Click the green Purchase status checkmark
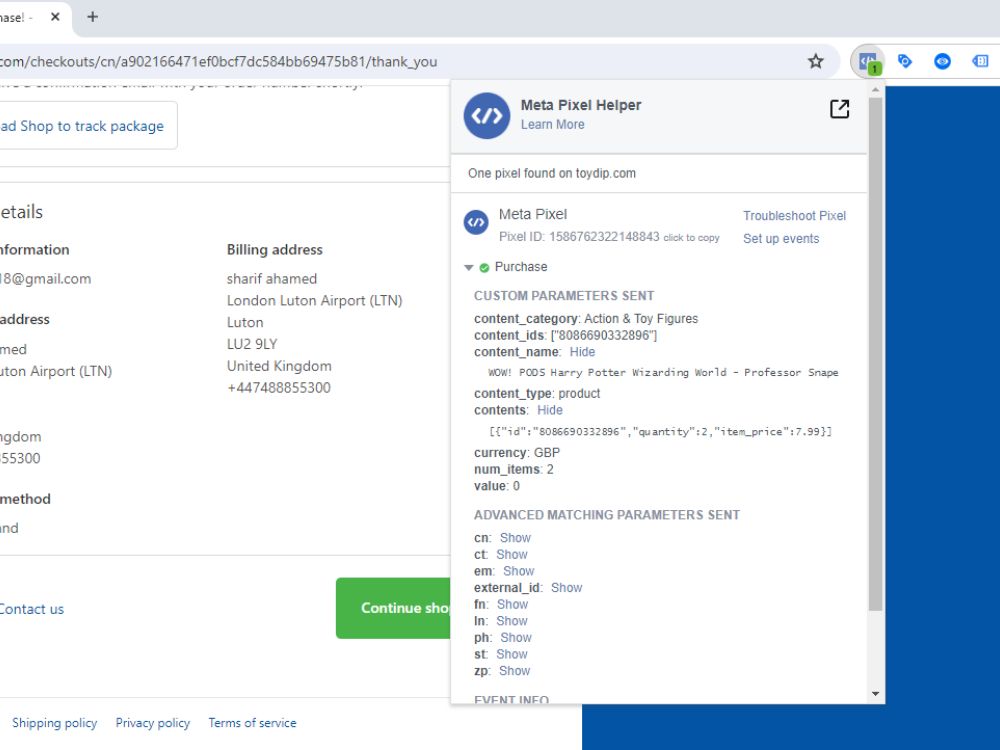This screenshot has height=750, width=1000. coord(484,268)
